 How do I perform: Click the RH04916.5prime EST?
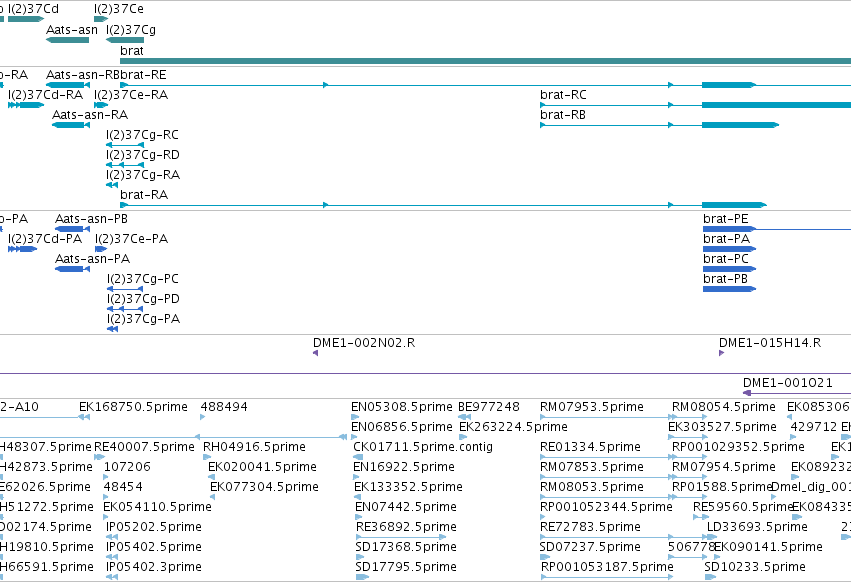tap(255, 447)
